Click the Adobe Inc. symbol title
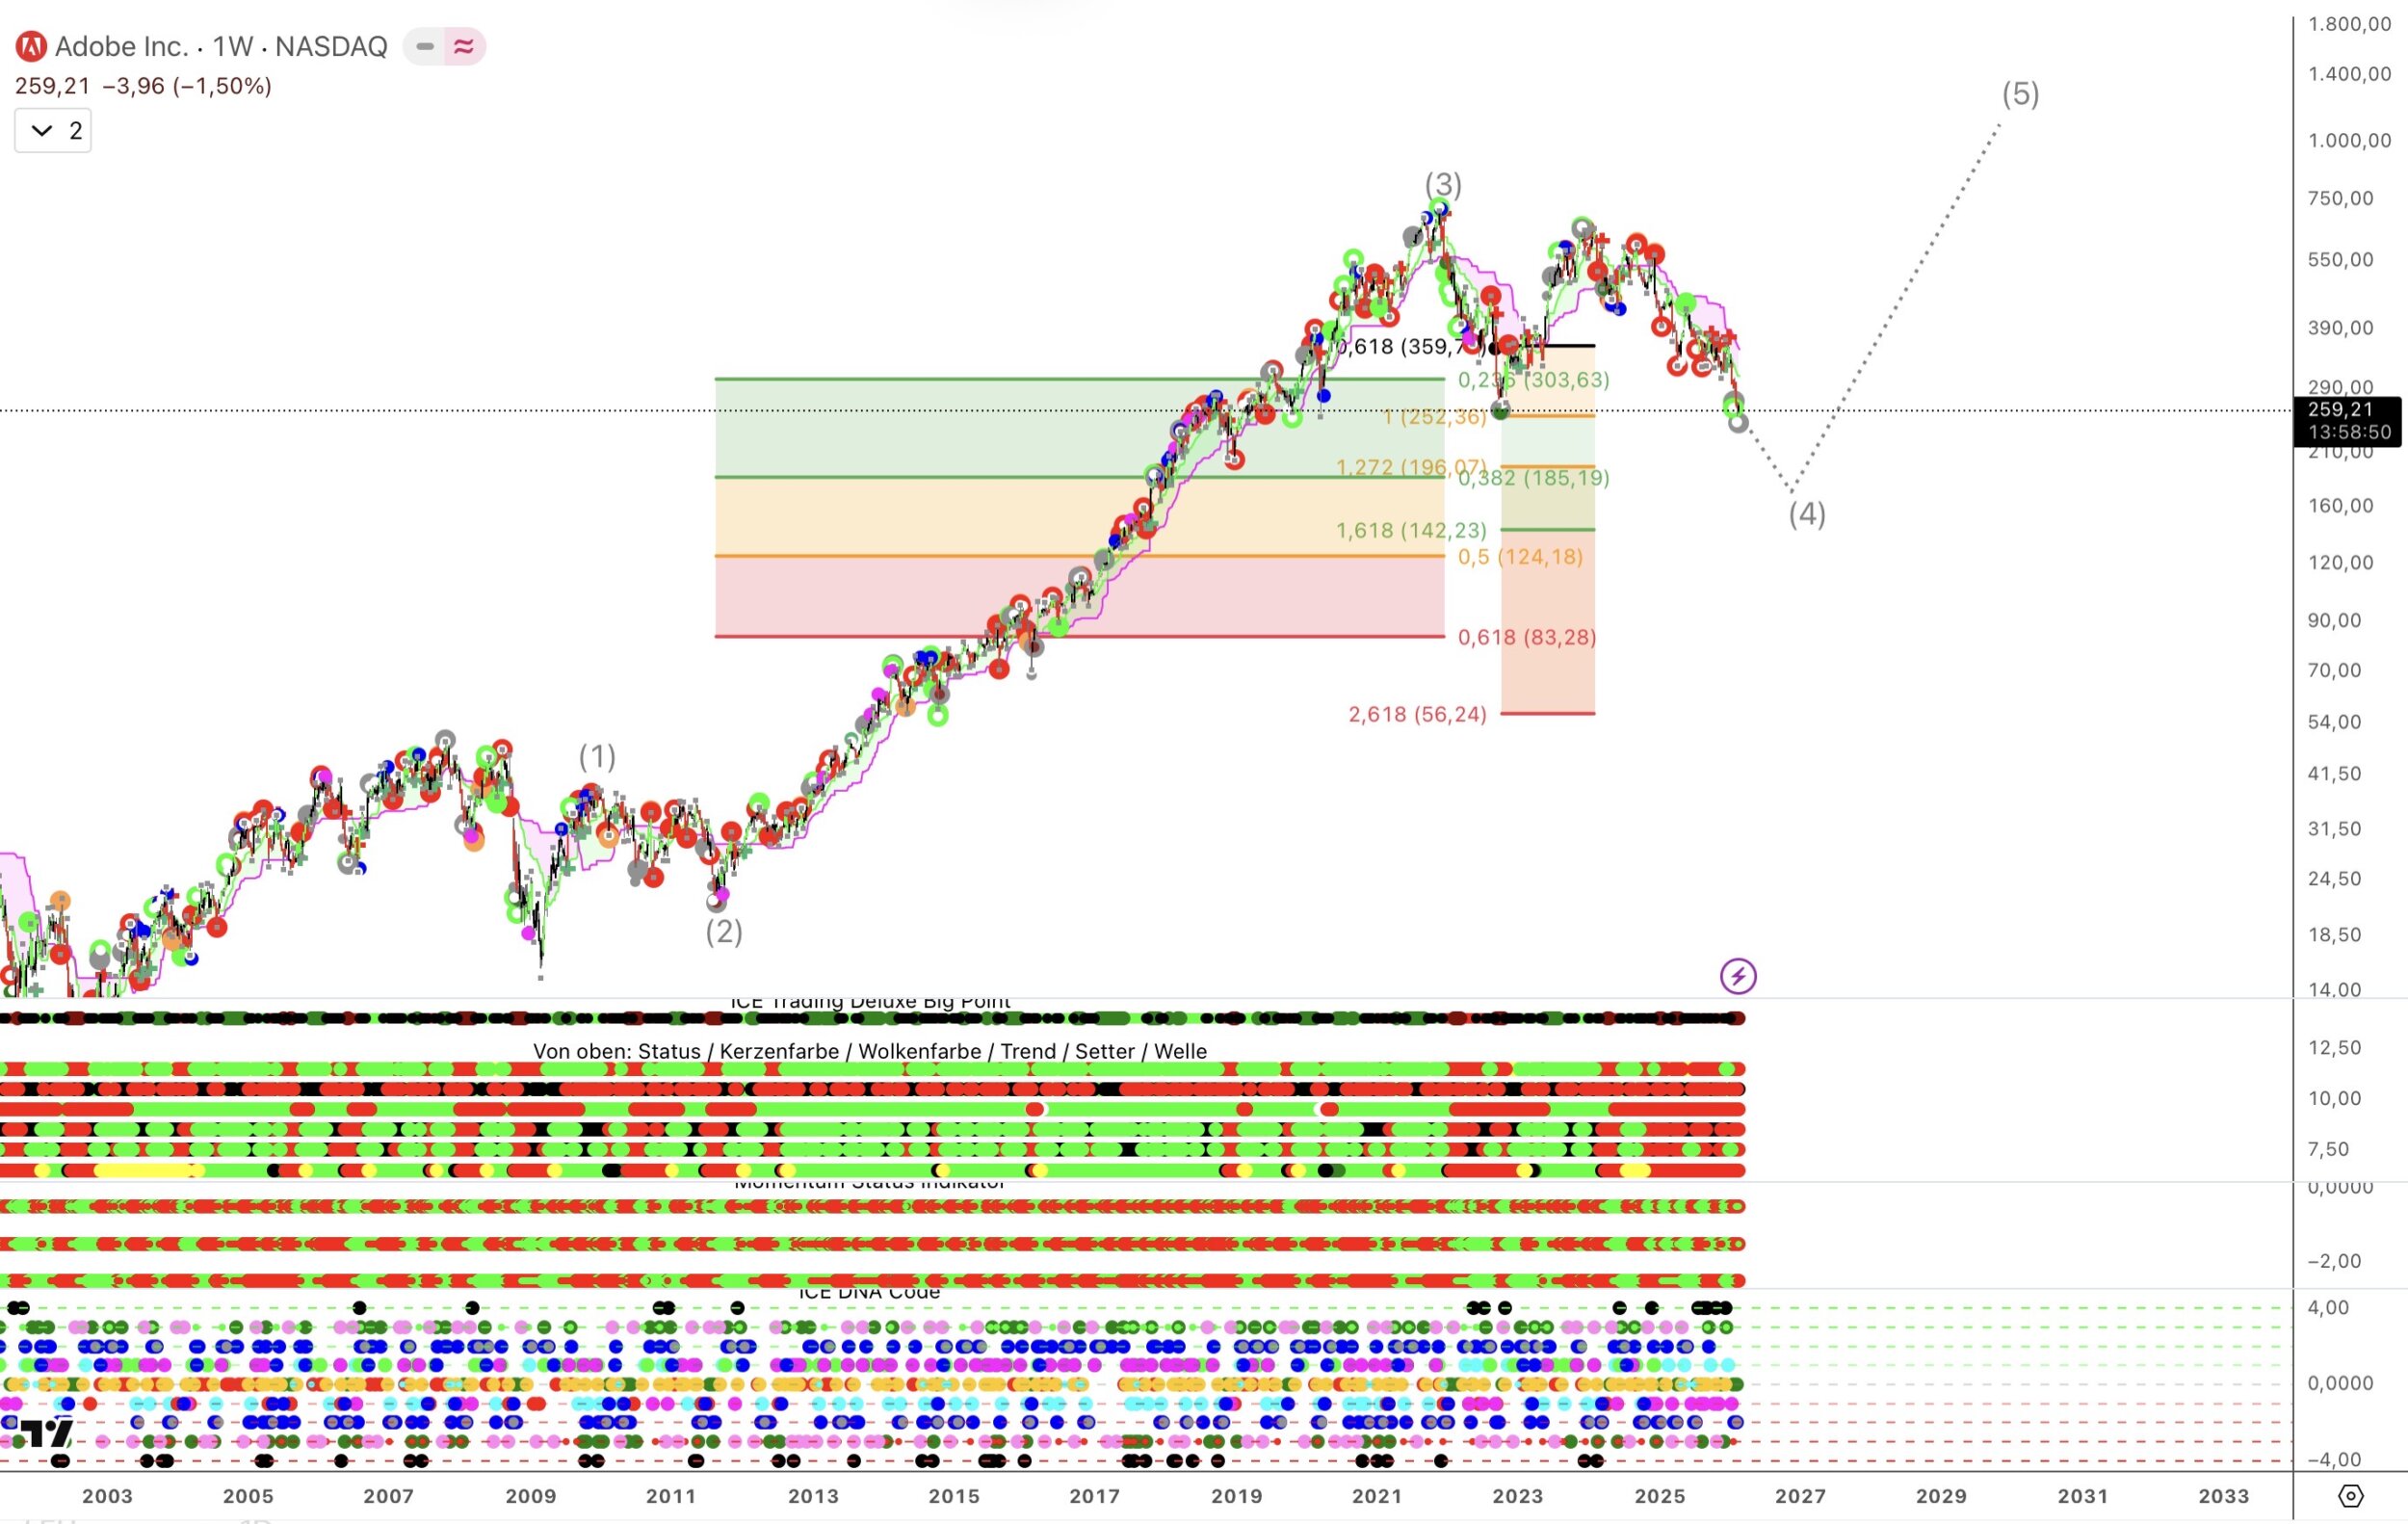 point(121,46)
